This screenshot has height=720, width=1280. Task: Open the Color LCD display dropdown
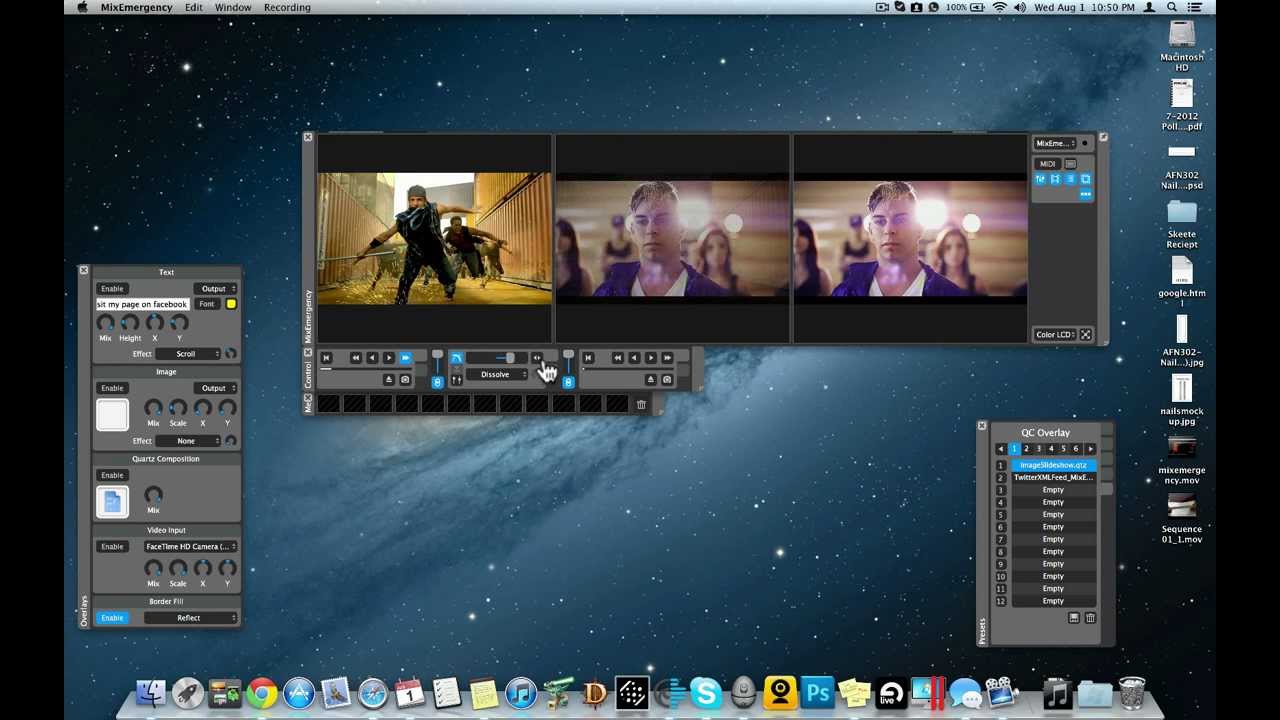pos(1056,335)
